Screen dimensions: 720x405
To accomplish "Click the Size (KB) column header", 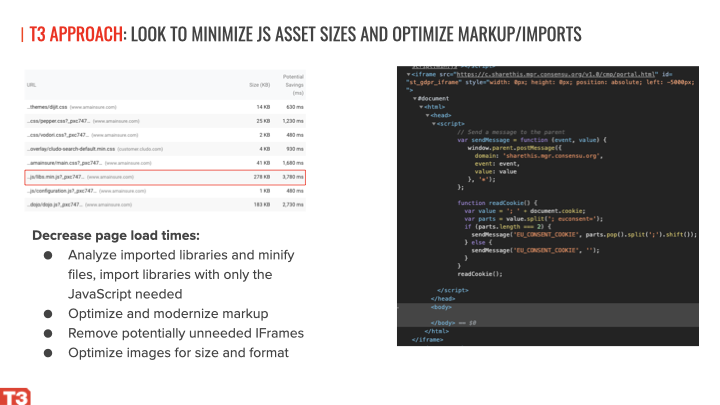I will 259,84.
